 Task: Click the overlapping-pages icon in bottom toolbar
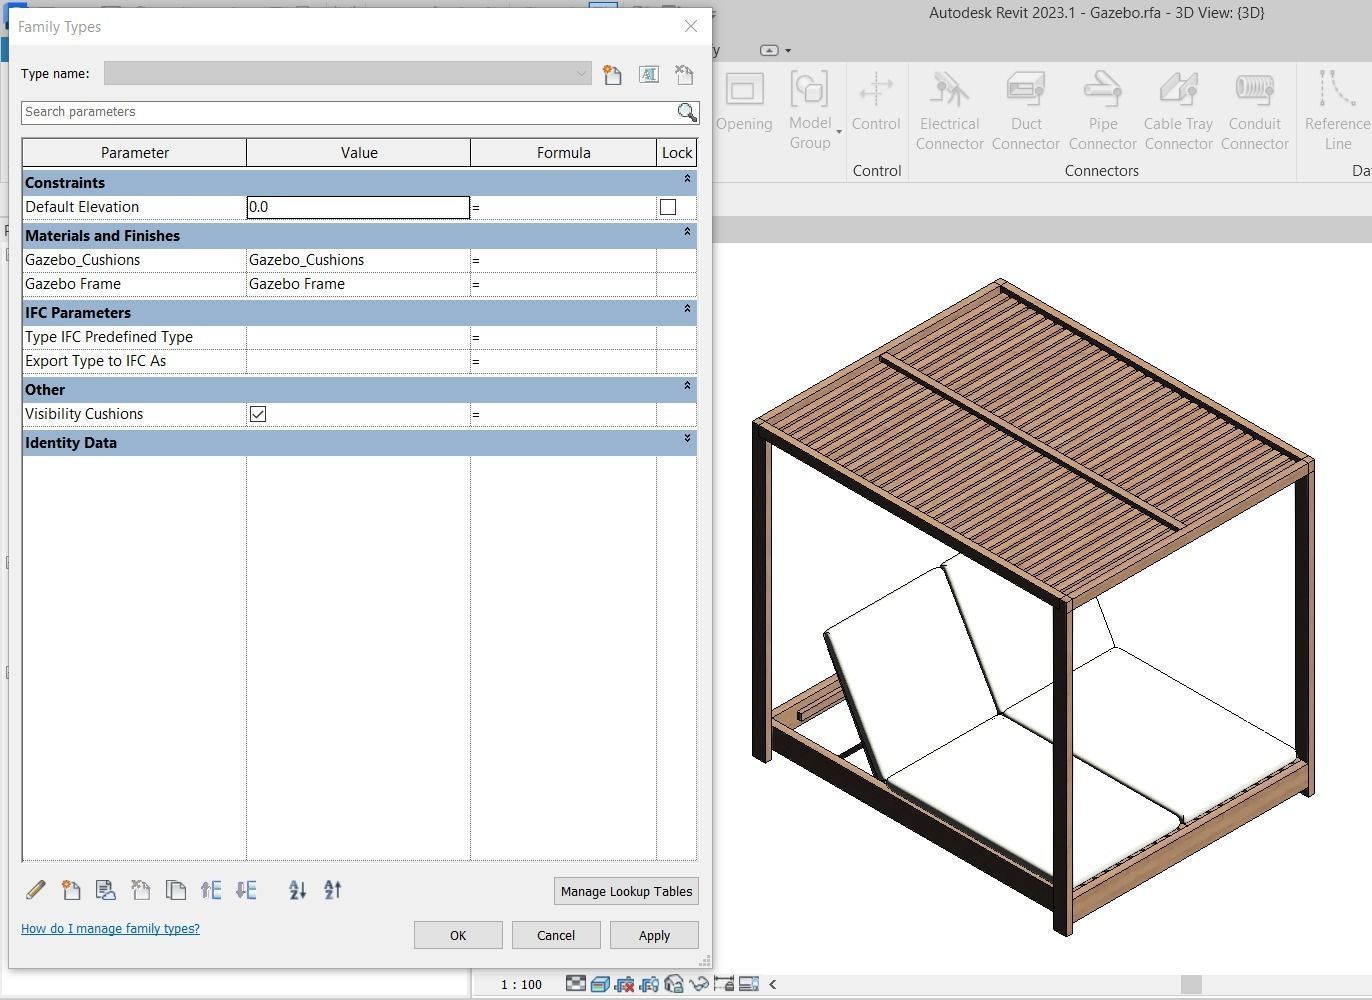click(x=176, y=889)
